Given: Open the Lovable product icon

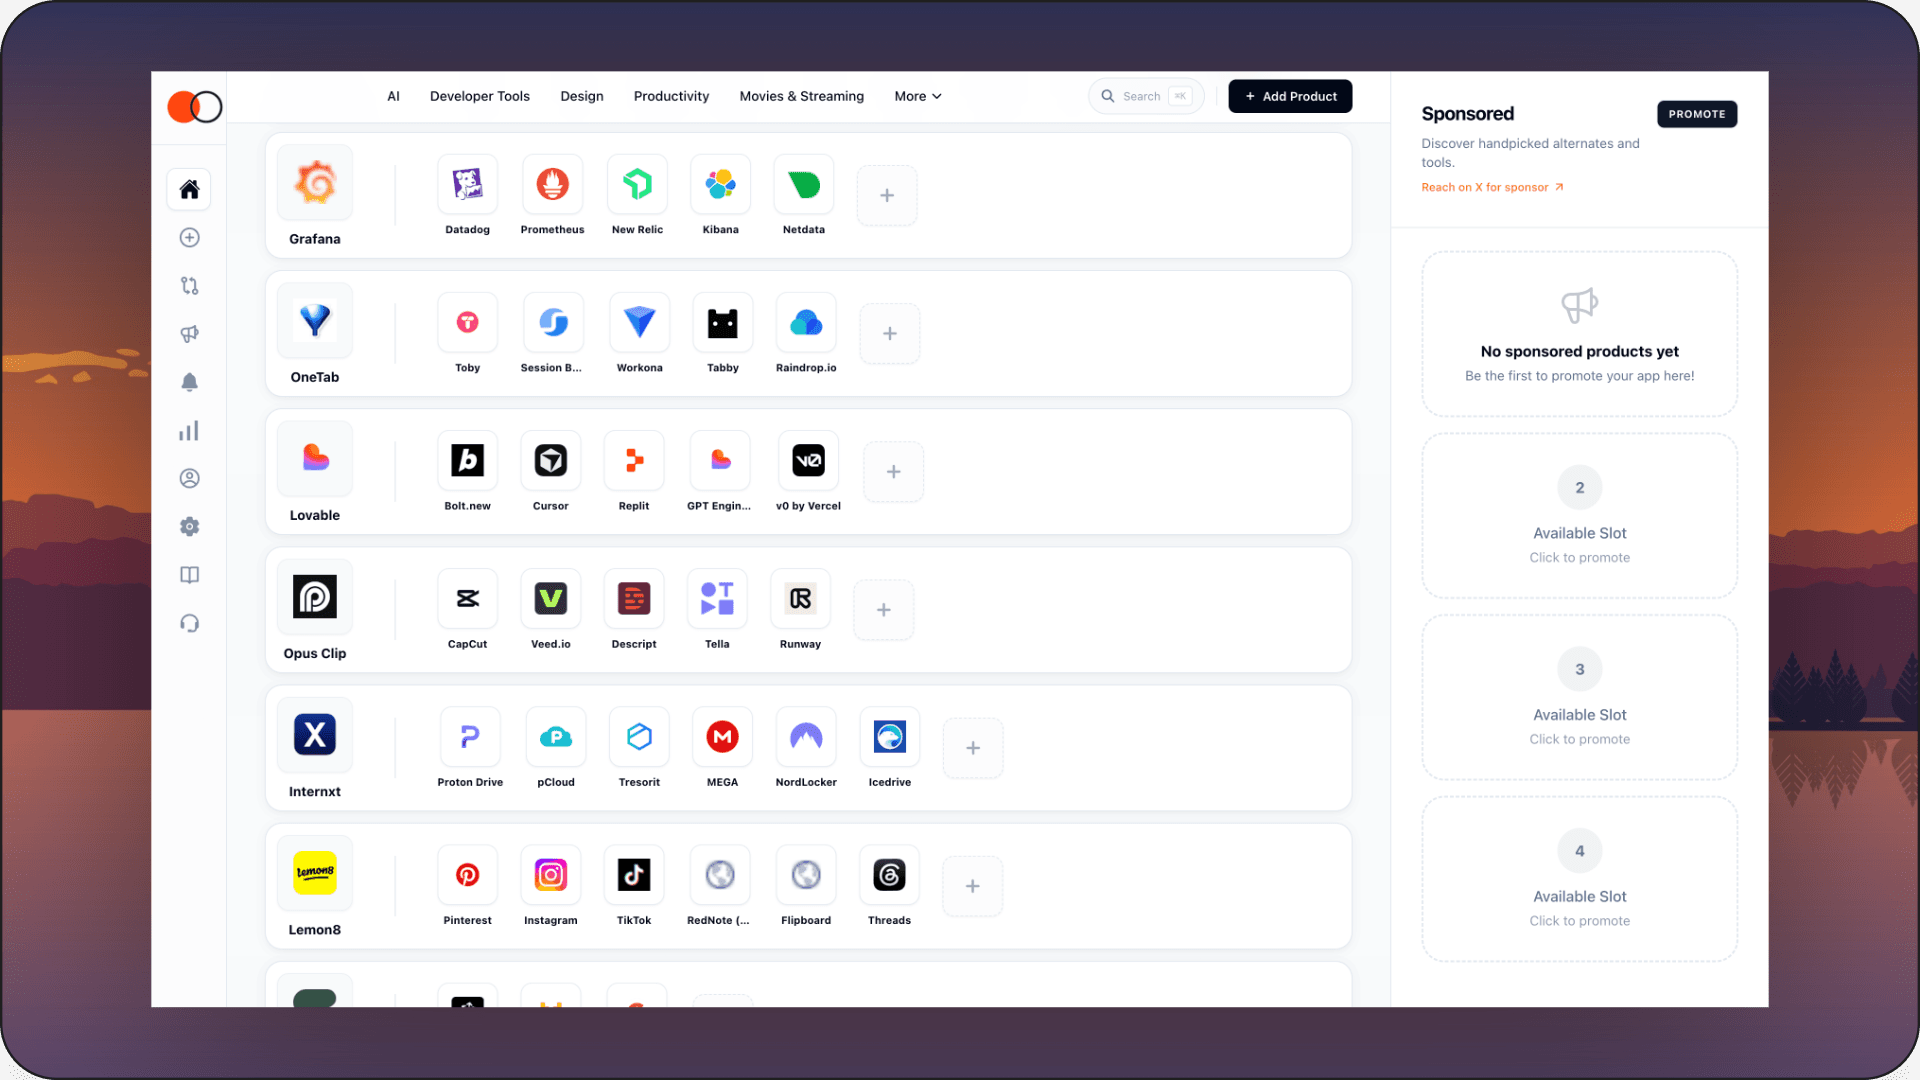Looking at the screenshot, I should click(x=315, y=459).
